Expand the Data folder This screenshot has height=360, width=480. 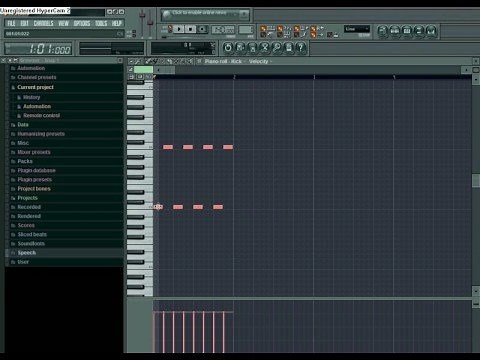click(23, 125)
